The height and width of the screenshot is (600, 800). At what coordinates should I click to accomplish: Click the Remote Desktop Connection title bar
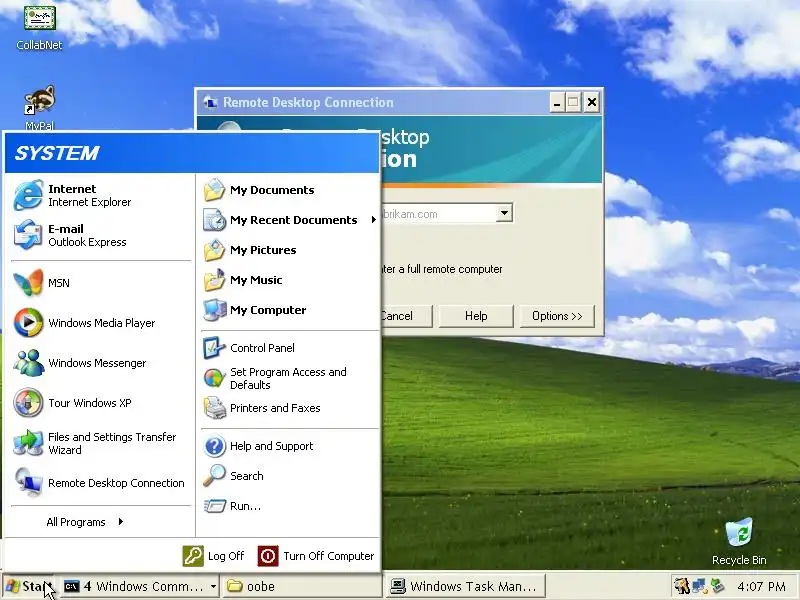[372, 102]
